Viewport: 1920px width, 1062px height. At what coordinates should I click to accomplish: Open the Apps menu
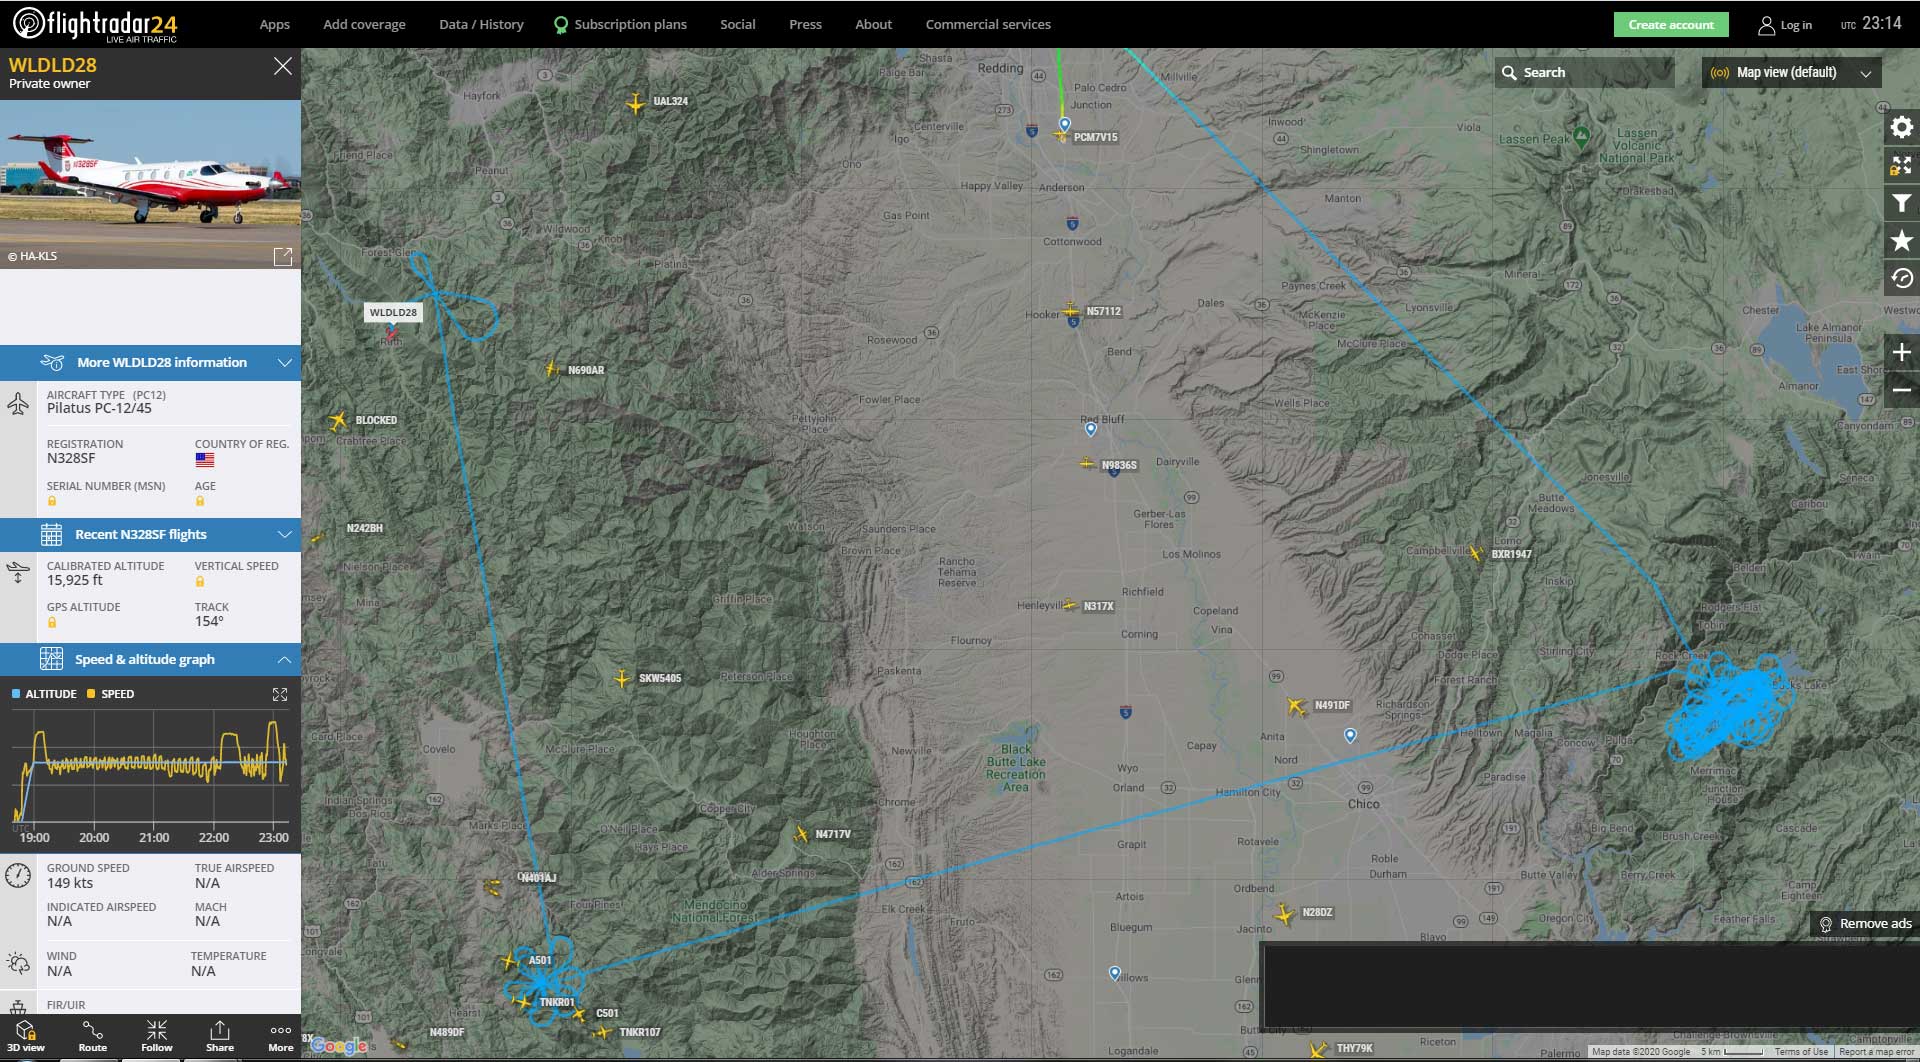pyautogui.click(x=274, y=25)
